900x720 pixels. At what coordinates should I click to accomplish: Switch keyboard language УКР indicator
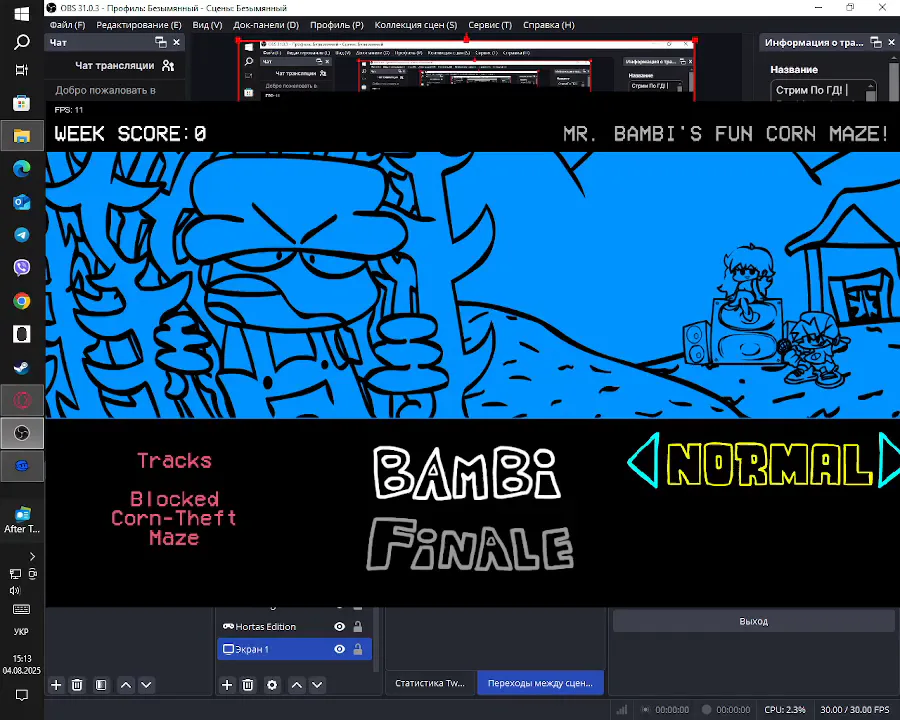(x=21, y=632)
